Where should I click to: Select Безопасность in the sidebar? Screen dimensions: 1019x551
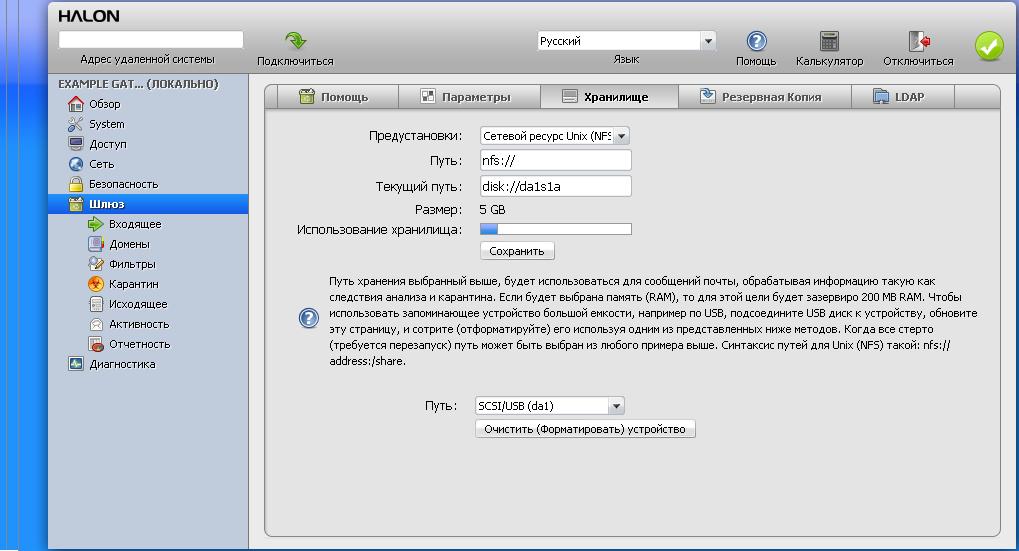pyautogui.click(x=123, y=184)
